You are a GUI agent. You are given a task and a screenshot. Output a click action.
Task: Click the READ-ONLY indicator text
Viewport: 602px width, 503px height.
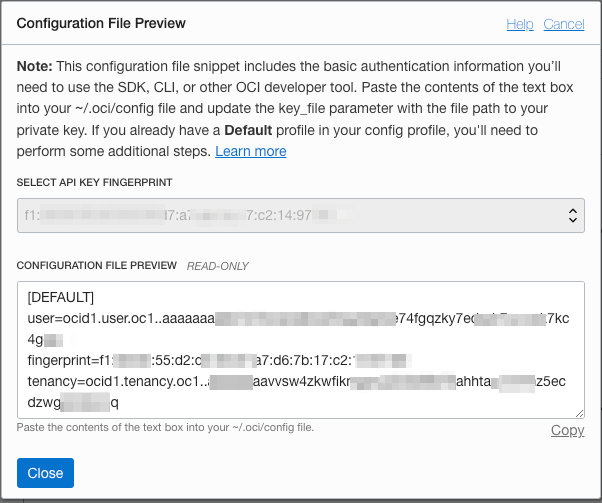[218, 266]
